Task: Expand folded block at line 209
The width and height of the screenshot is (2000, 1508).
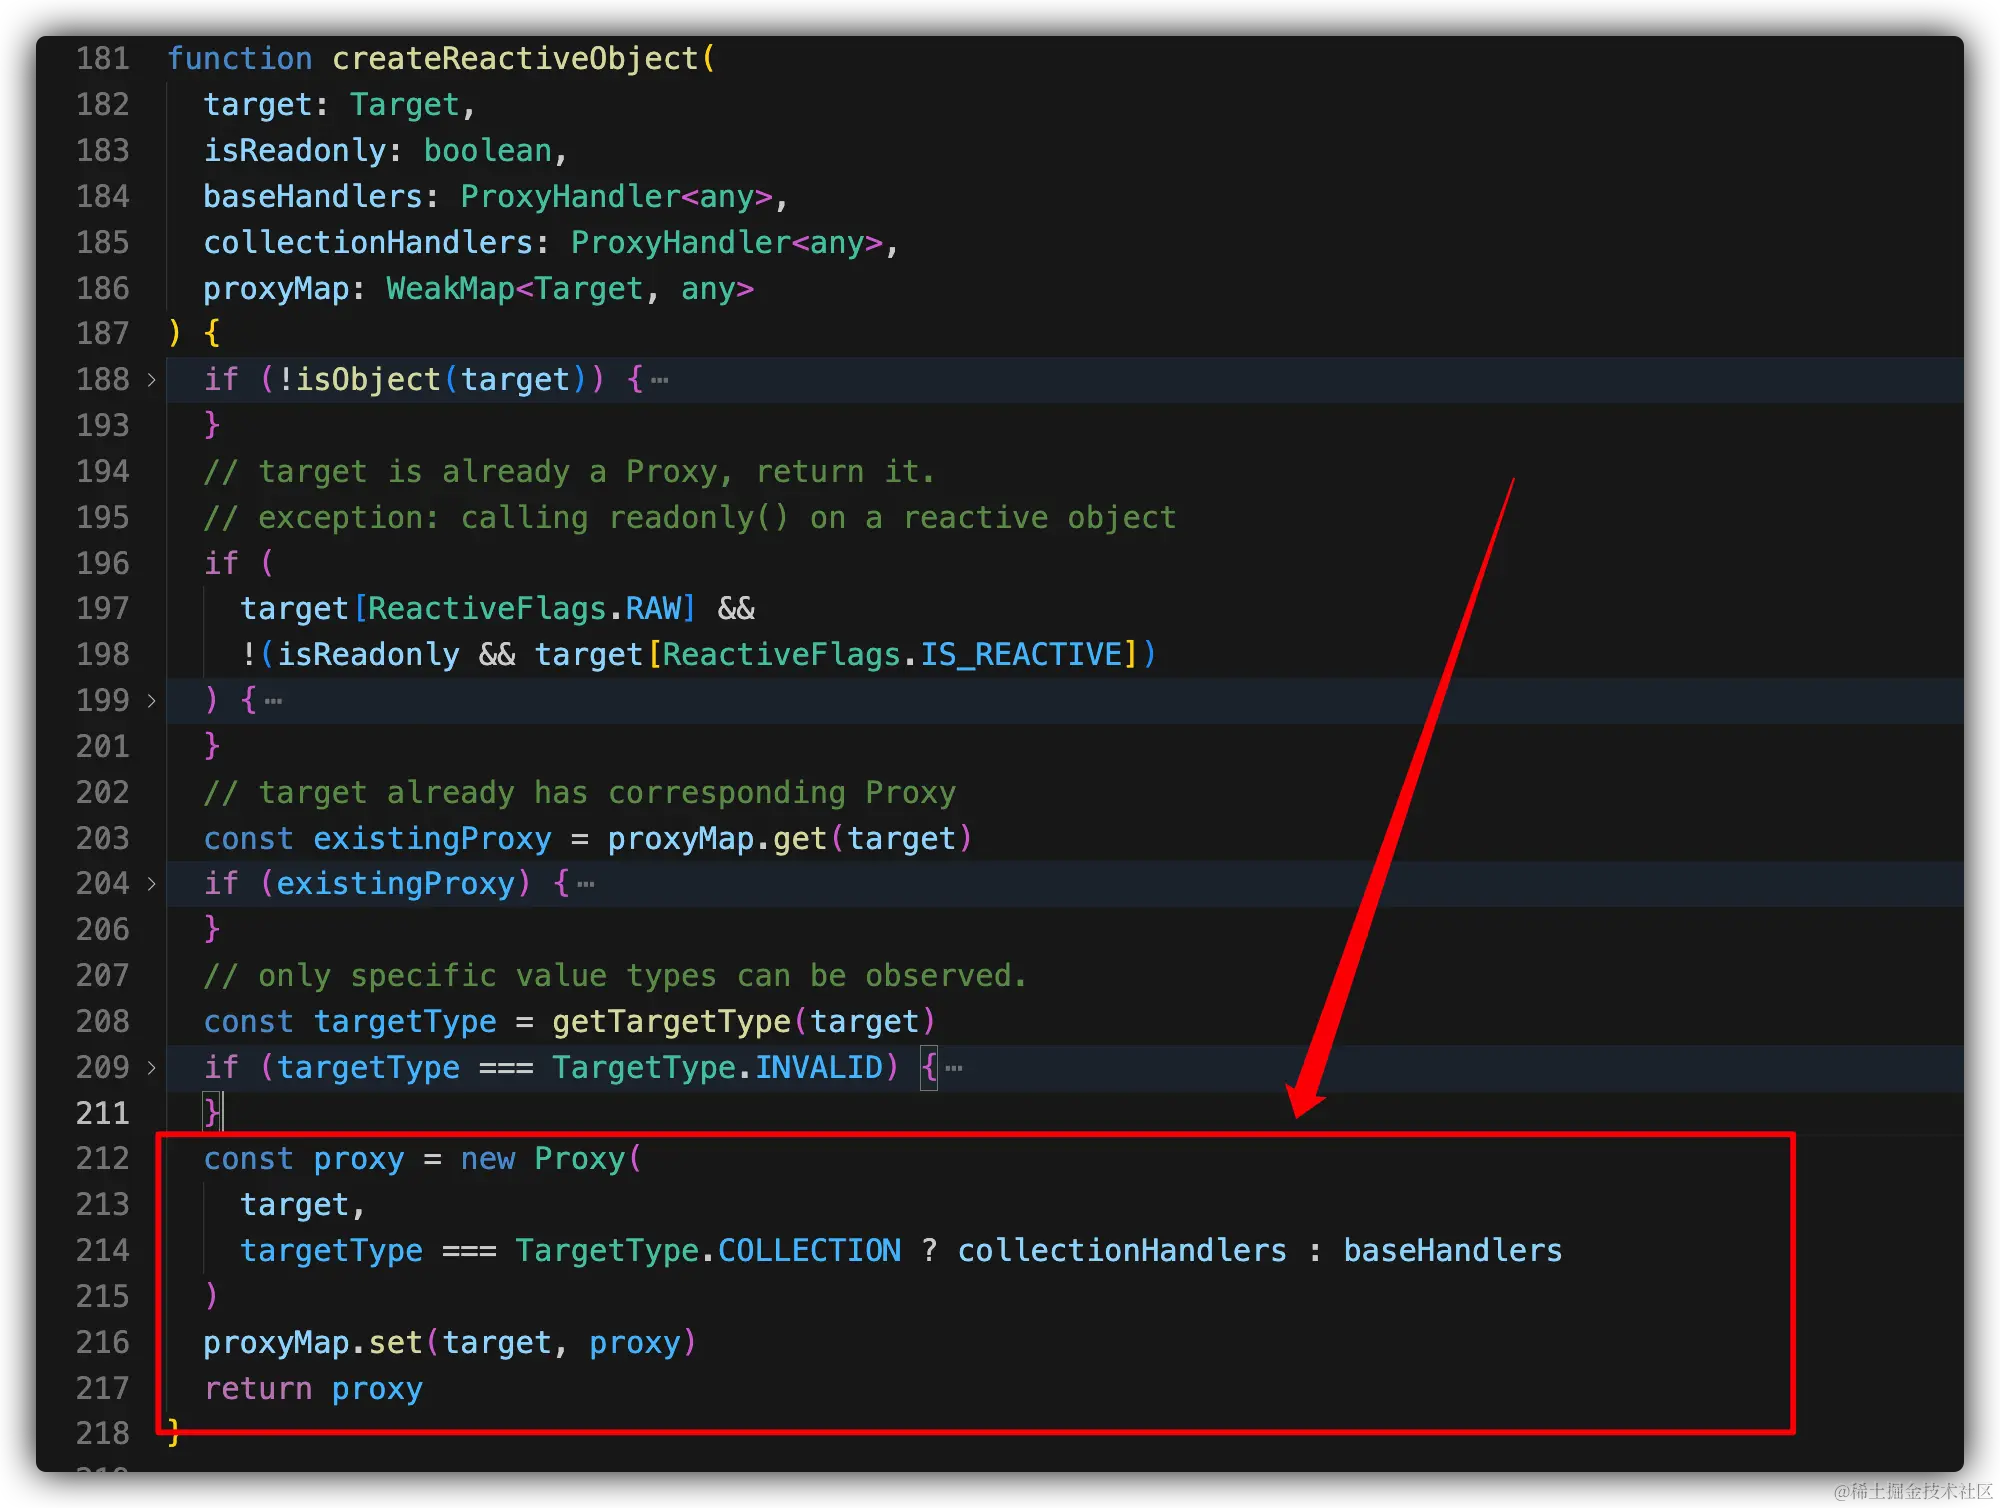Action: [x=151, y=1068]
